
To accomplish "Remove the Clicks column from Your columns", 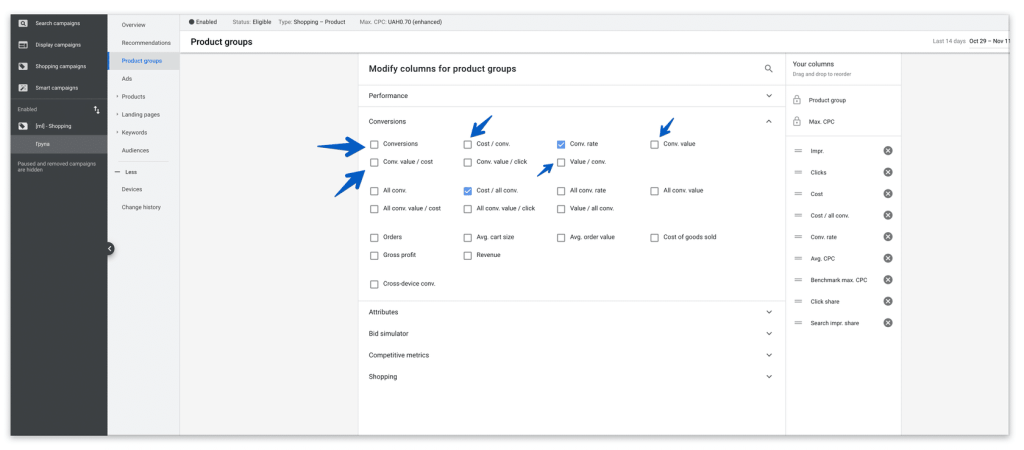I will click(888, 172).
